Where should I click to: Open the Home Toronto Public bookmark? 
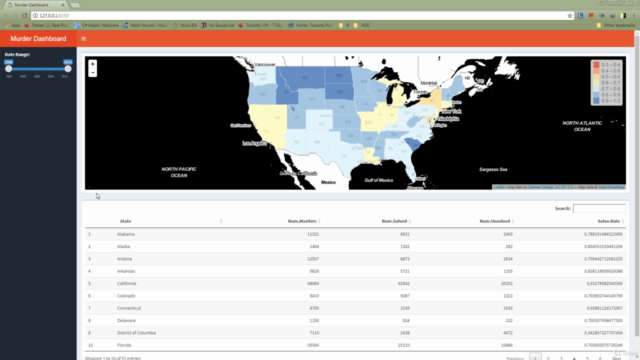point(310,25)
